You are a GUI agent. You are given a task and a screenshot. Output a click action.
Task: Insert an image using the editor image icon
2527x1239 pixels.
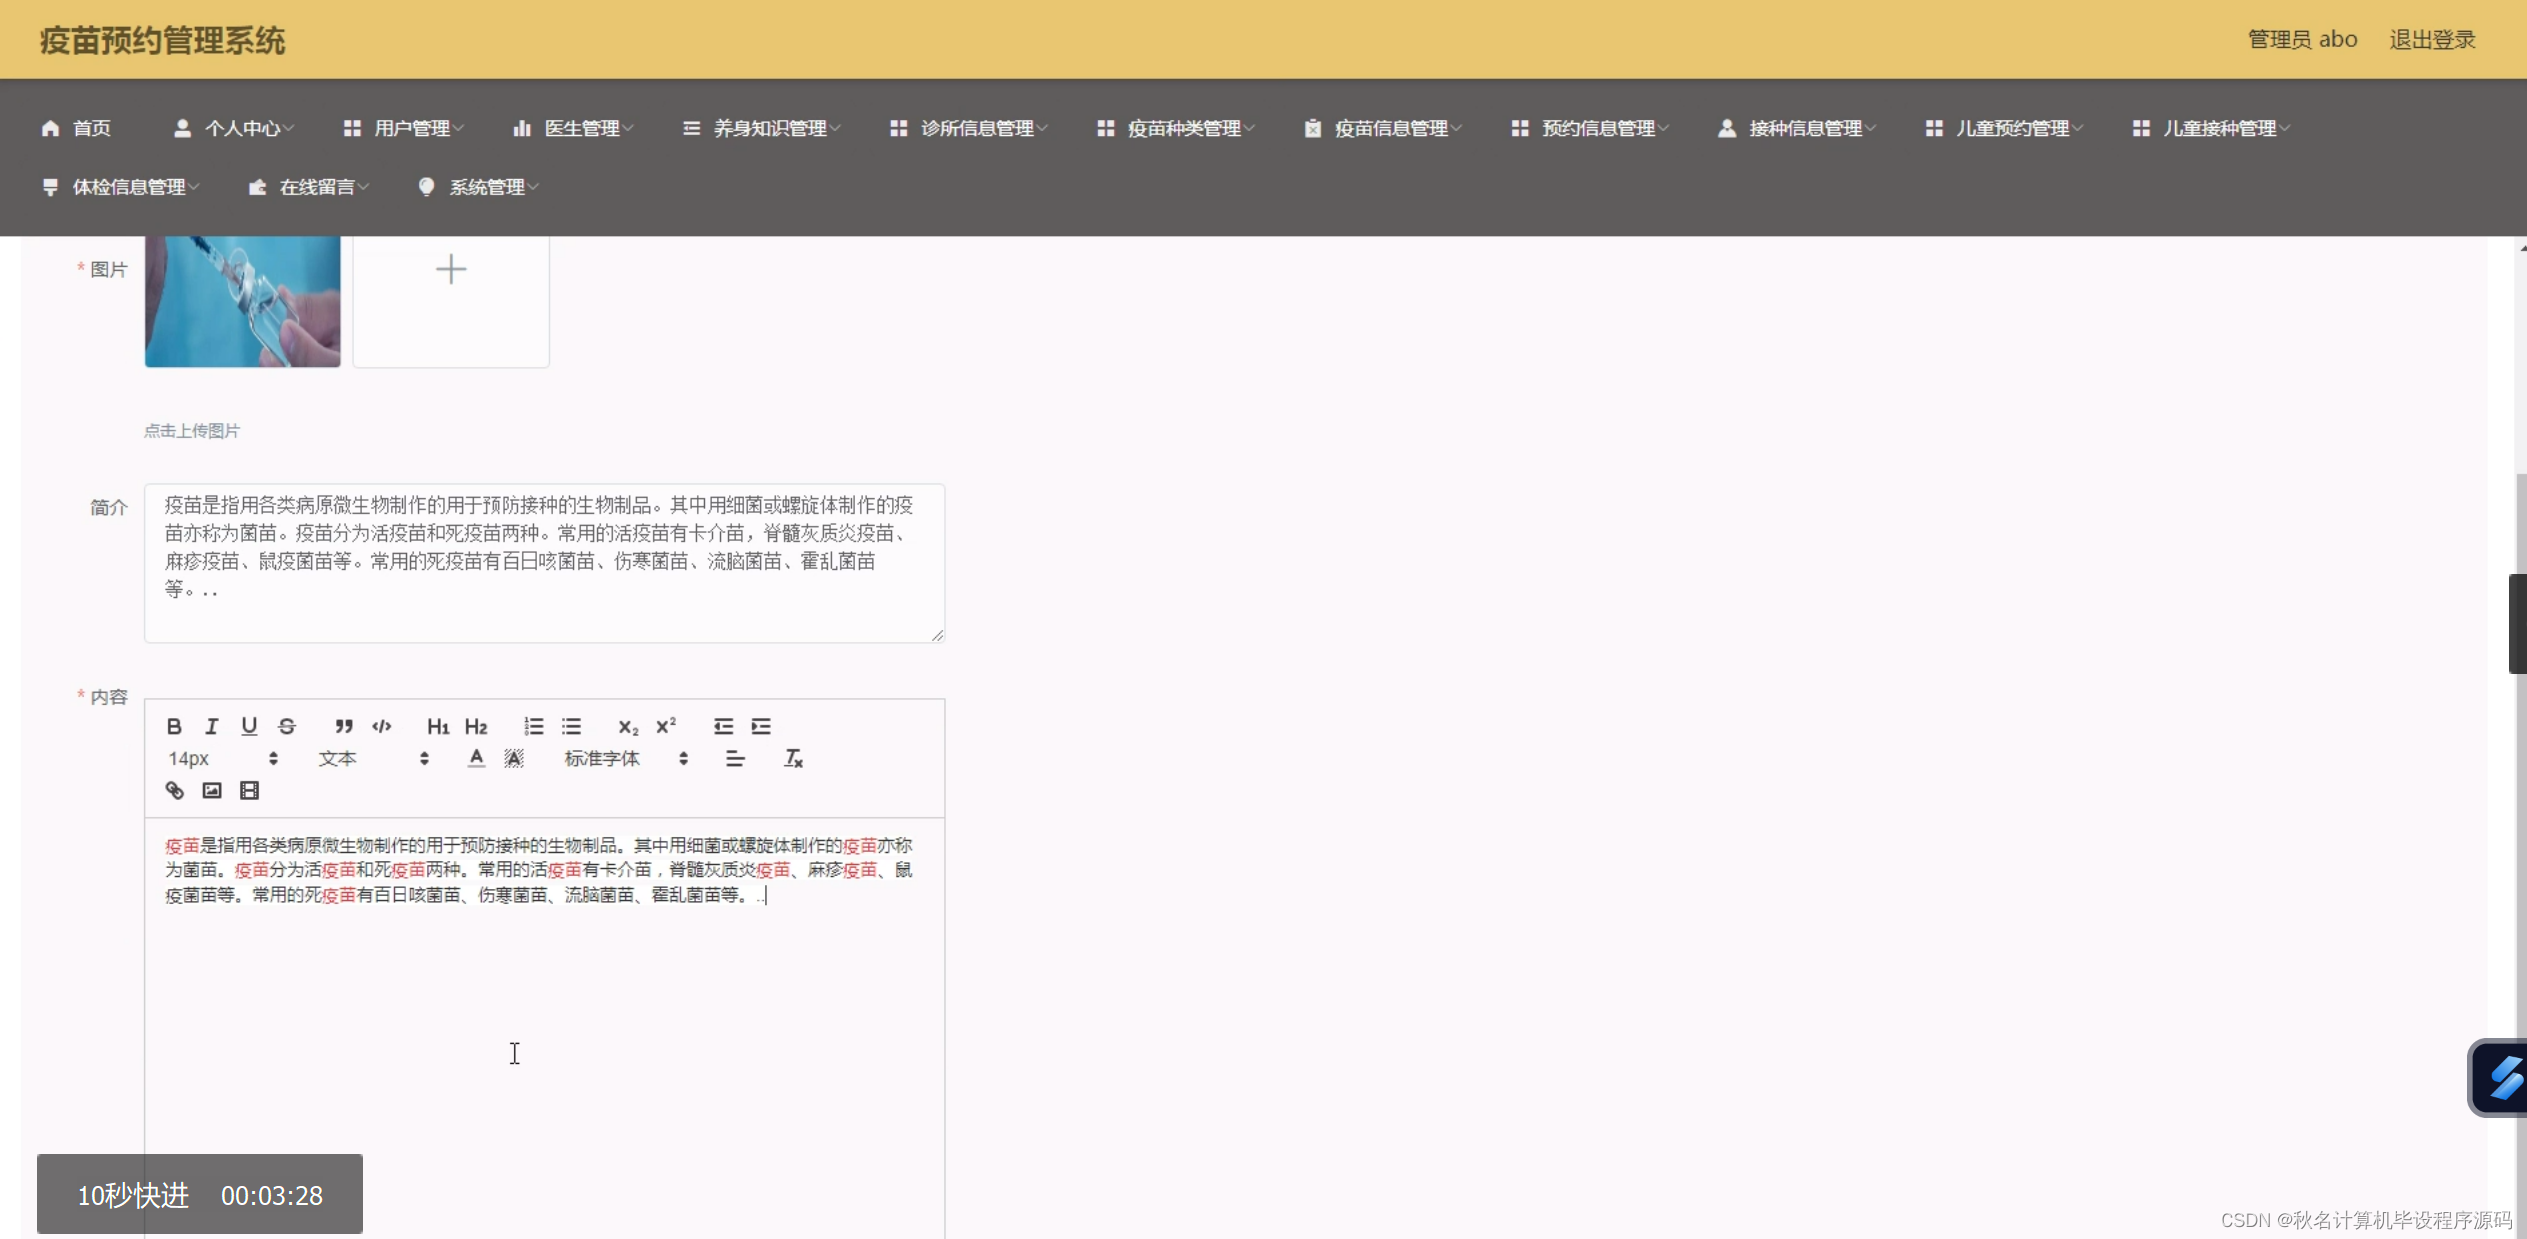tap(211, 790)
